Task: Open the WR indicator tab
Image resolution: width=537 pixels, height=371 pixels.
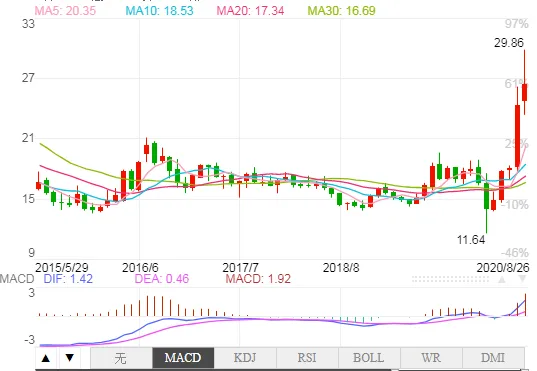Action: [x=431, y=358]
